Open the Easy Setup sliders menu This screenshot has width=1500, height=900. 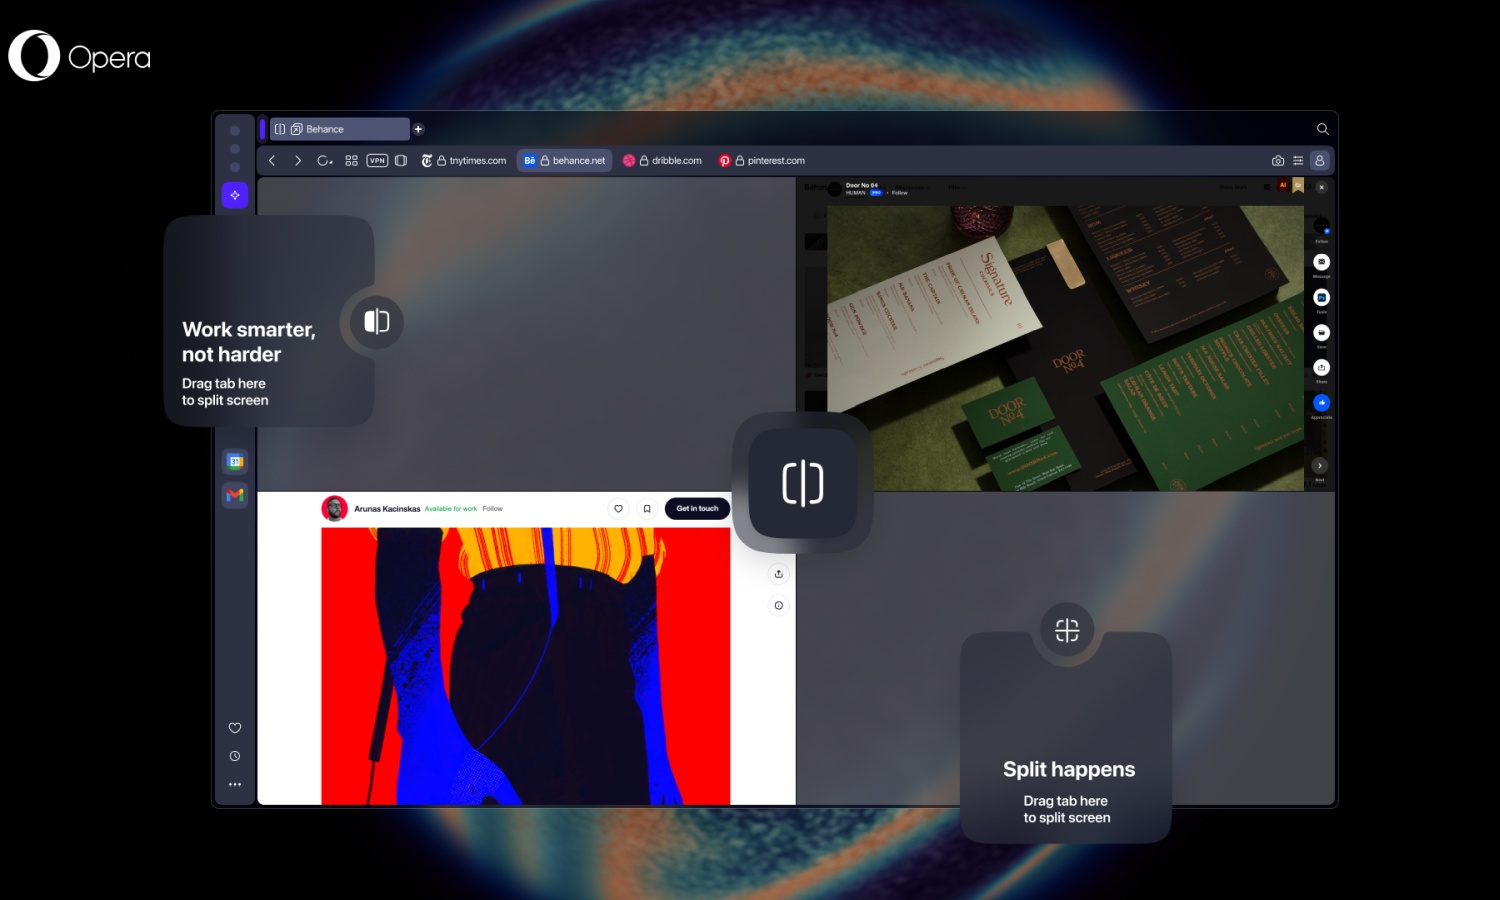pos(1298,161)
